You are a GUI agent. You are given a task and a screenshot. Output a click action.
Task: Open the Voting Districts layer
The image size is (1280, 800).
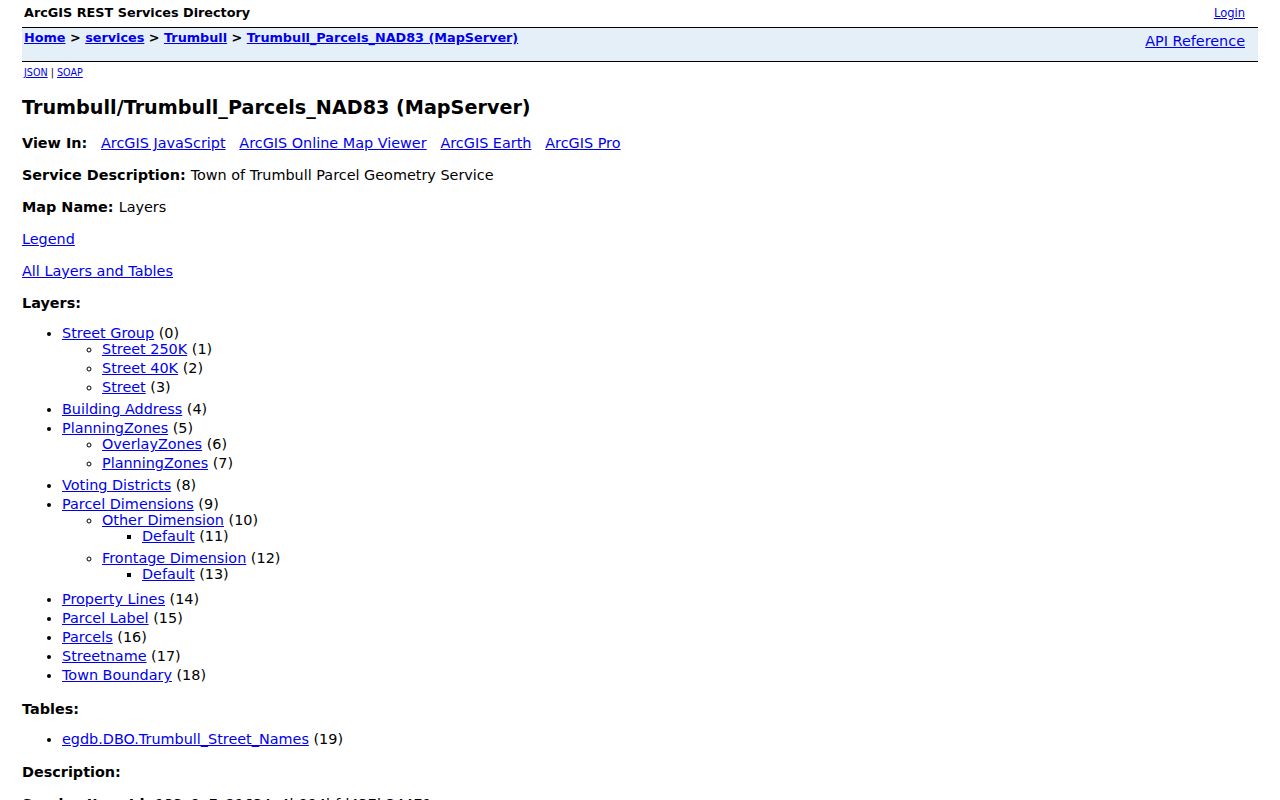pyautogui.click(x=117, y=485)
